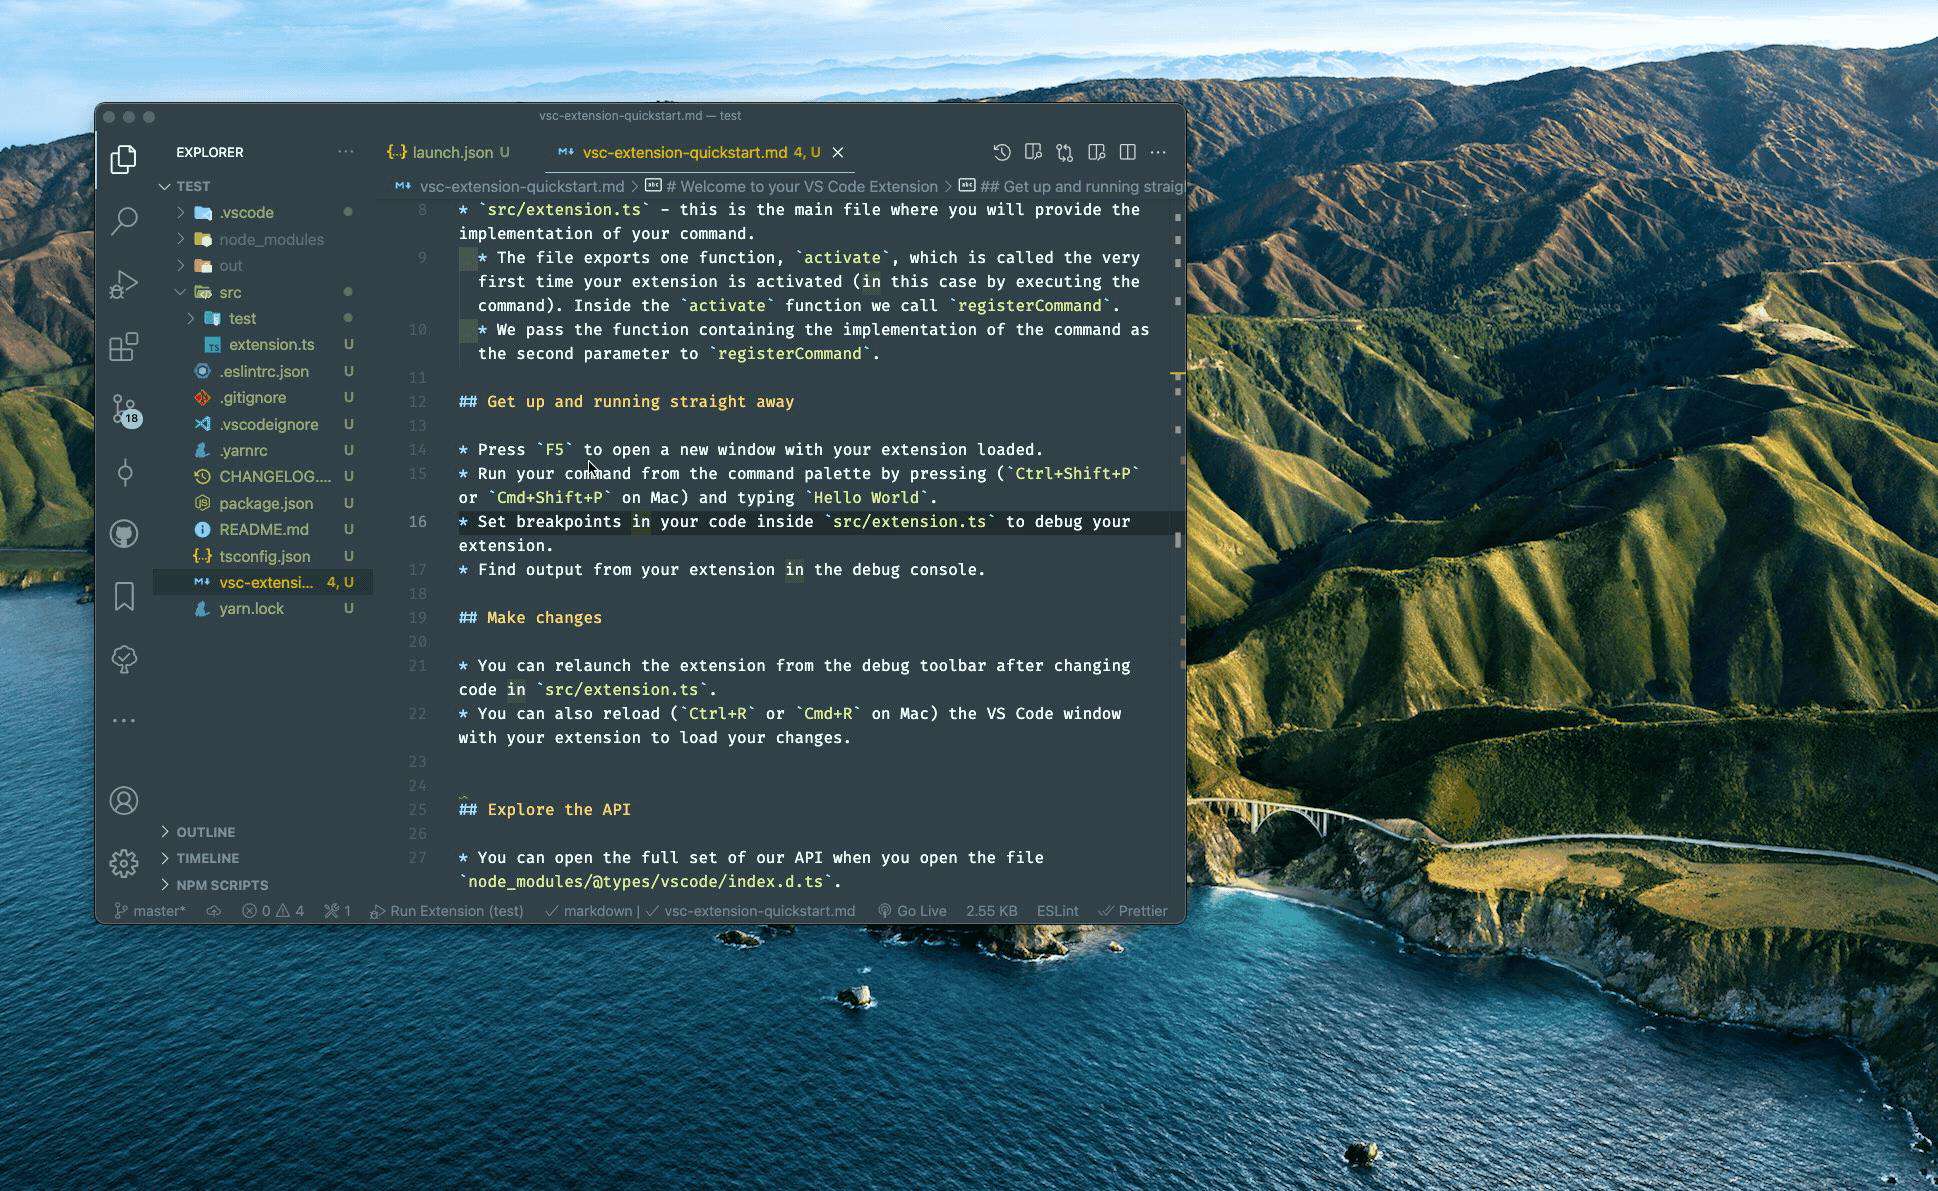
Task: Open the Manage gear icon
Action: tap(124, 863)
